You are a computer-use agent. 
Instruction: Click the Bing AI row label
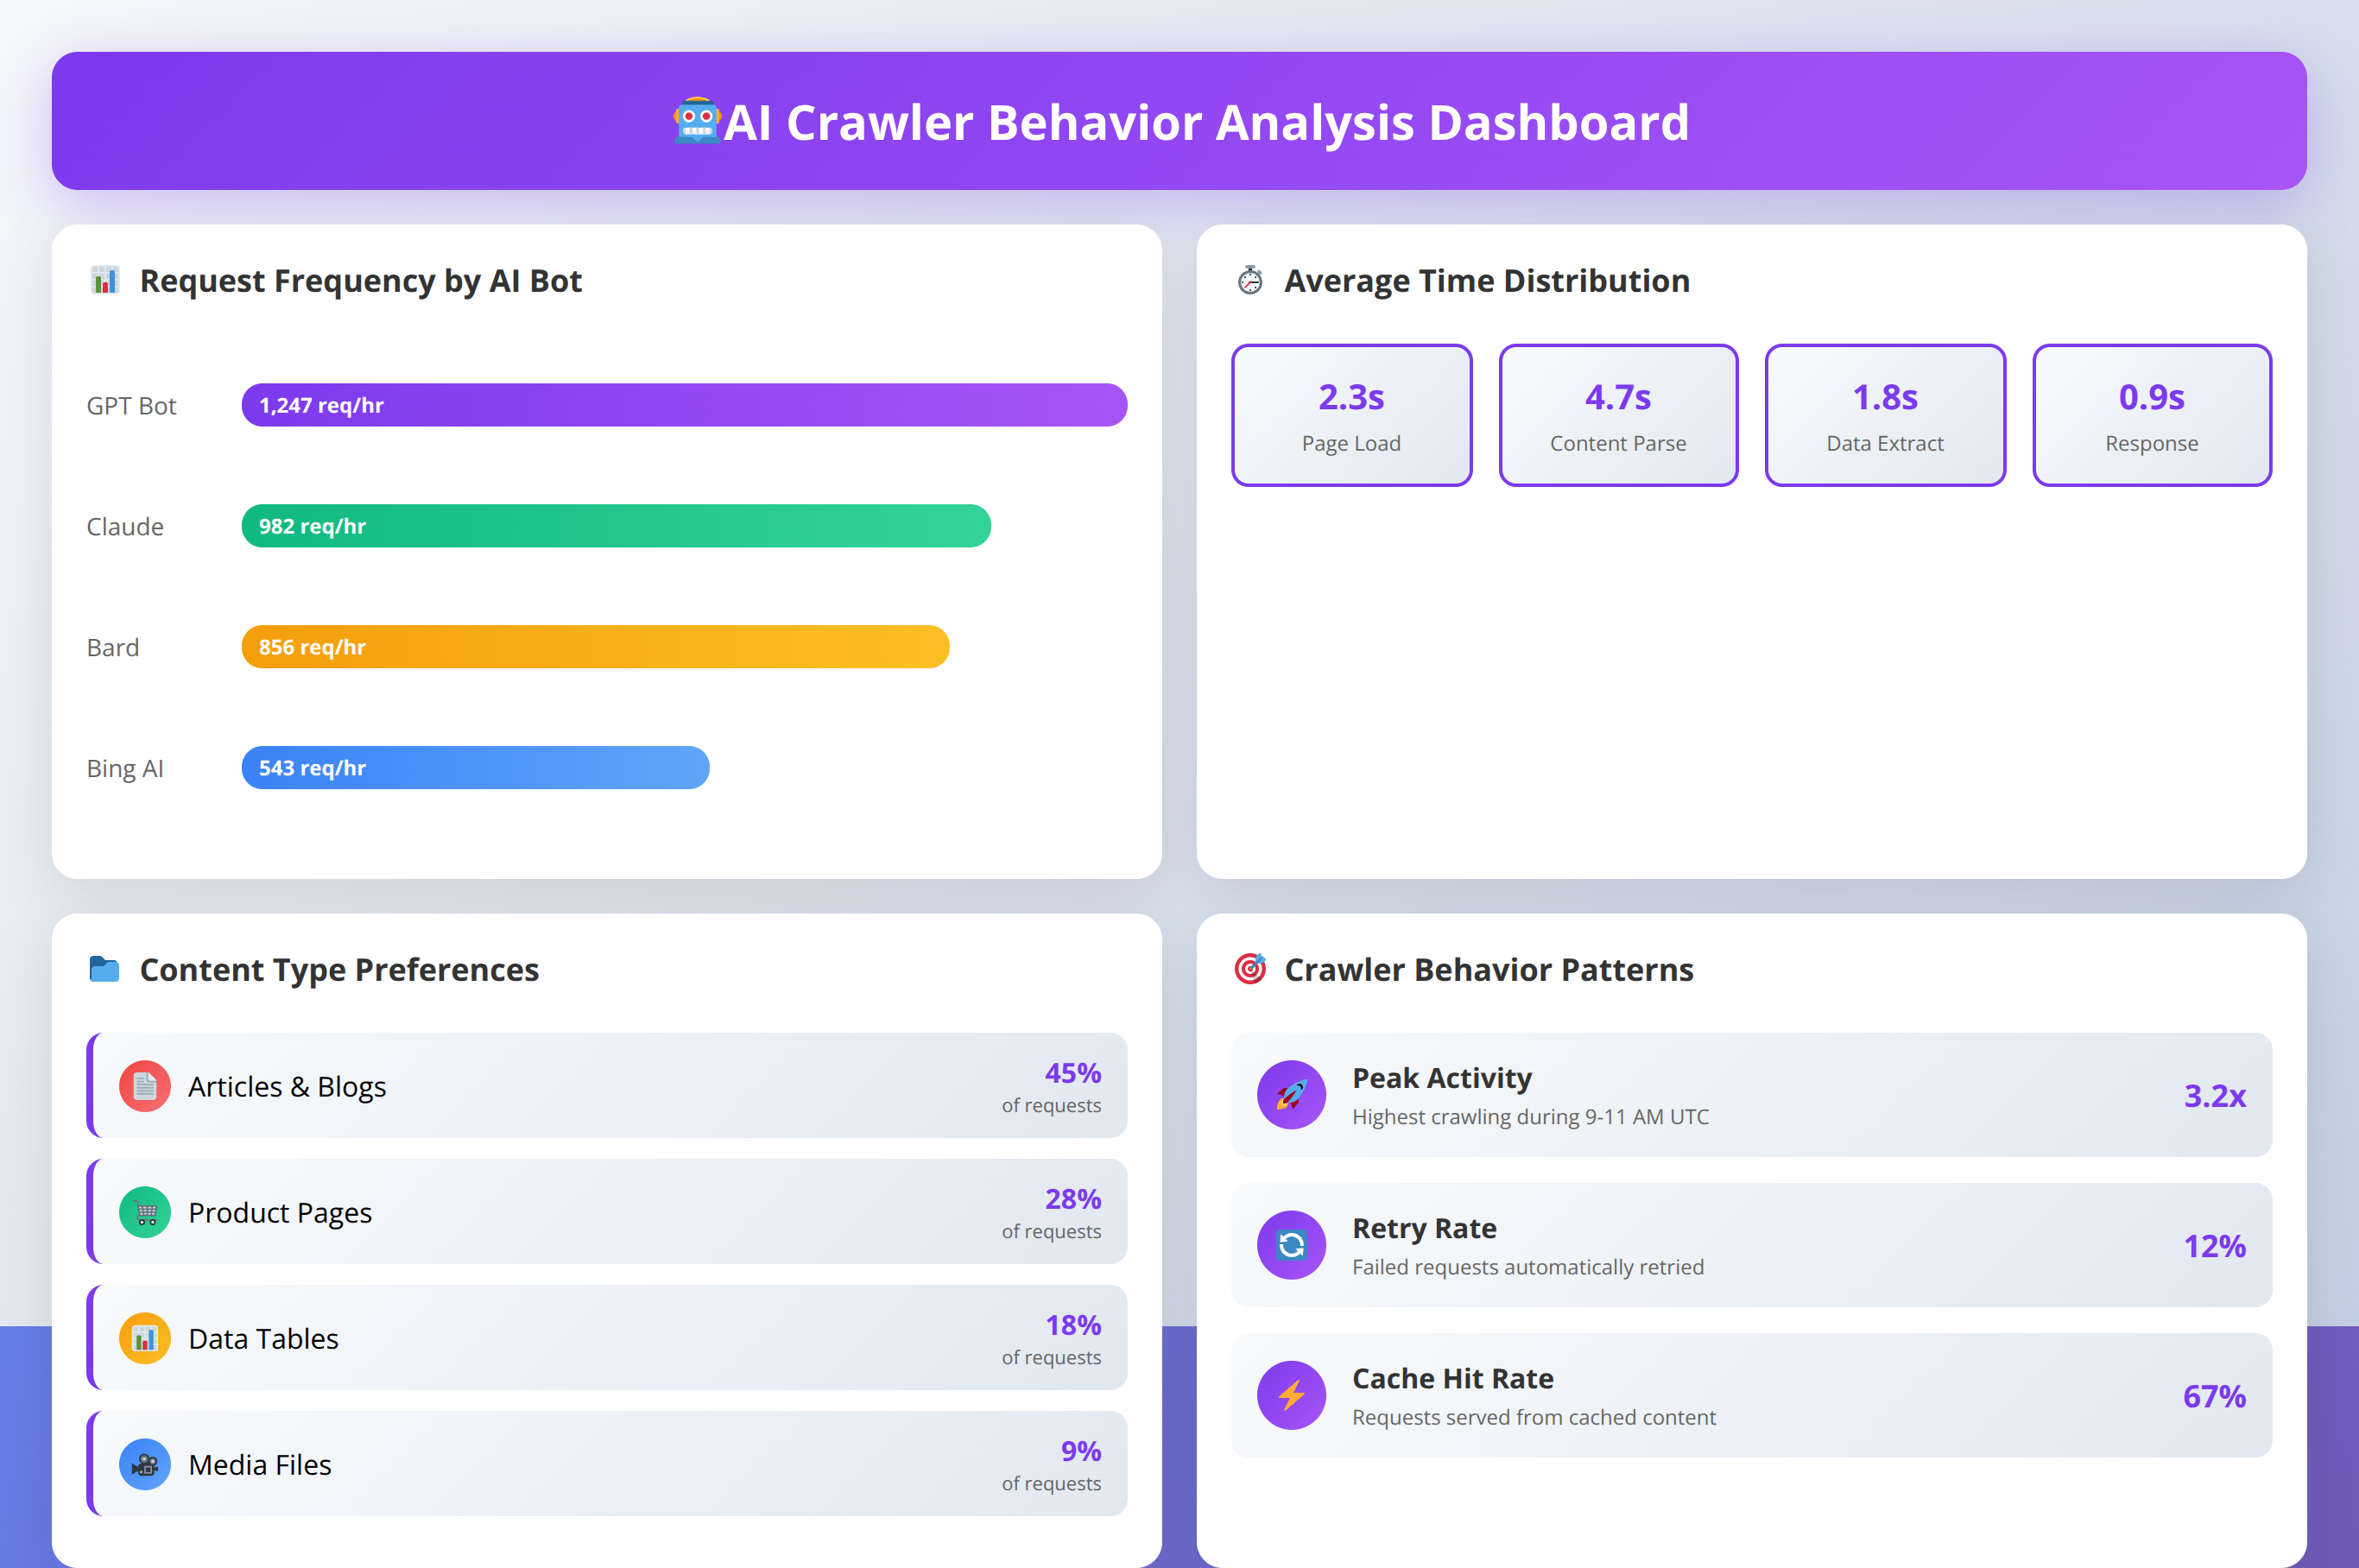tap(125, 768)
